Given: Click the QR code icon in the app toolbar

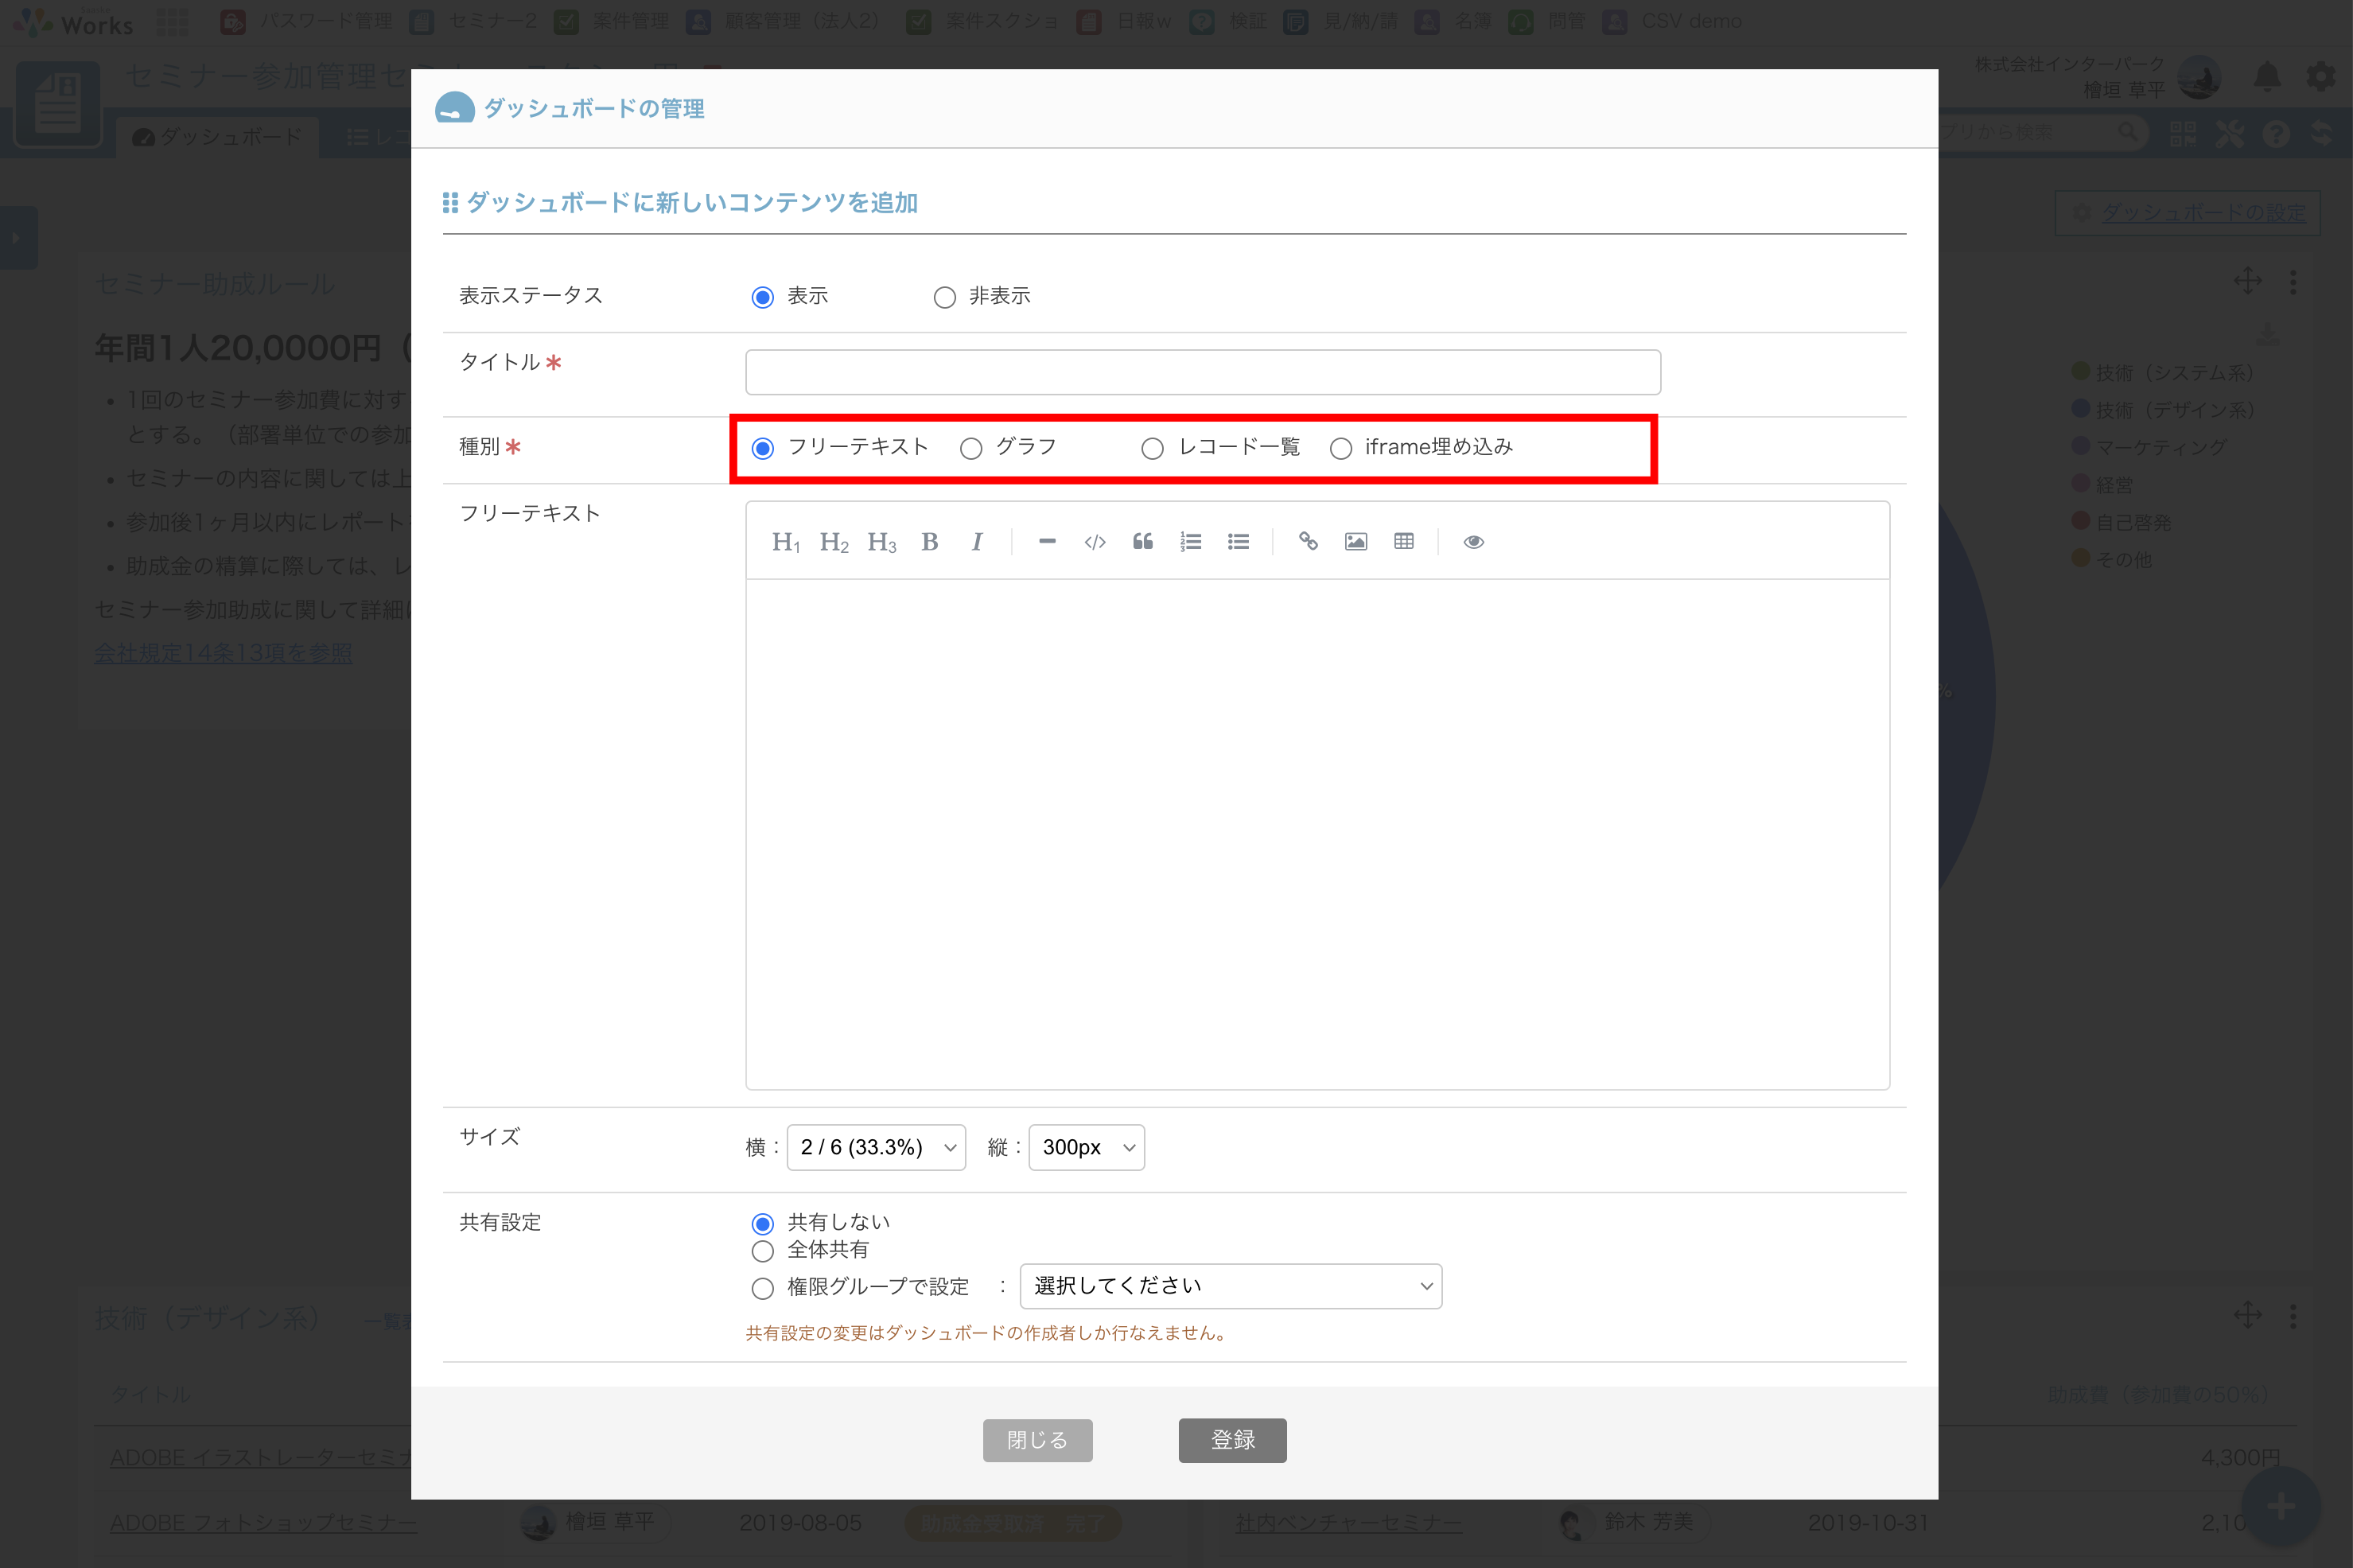Looking at the screenshot, I should pyautogui.click(x=2183, y=134).
